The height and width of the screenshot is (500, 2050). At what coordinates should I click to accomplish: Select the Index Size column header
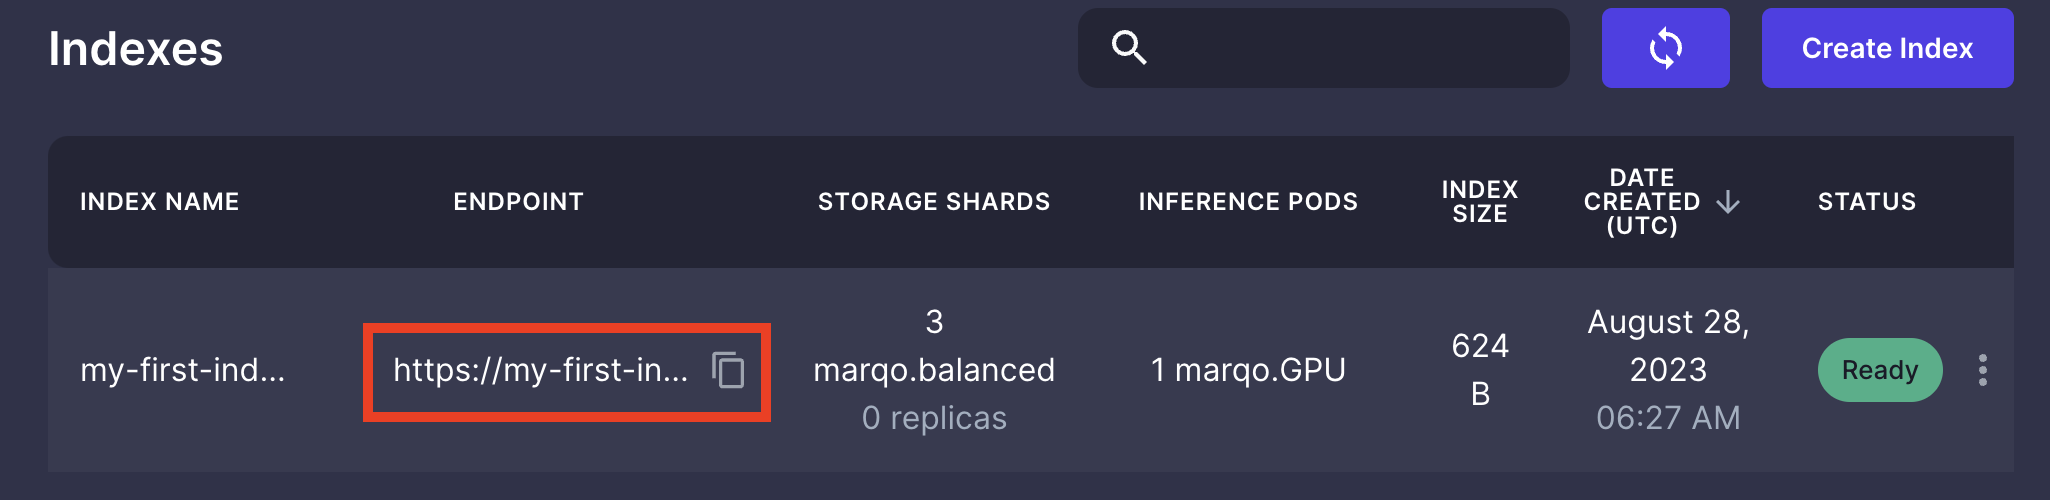(x=1480, y=202)
